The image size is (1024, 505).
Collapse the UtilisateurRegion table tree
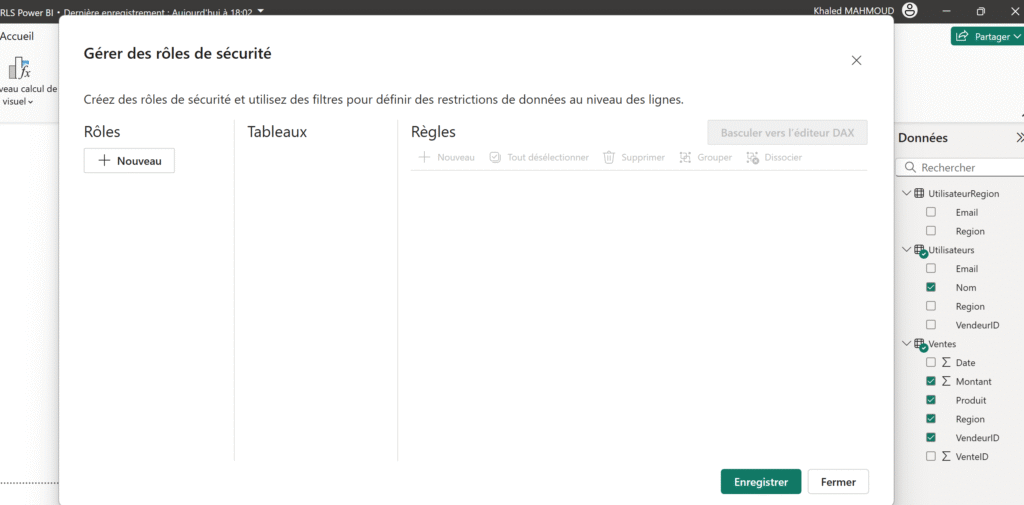pyautogui.click(x=905, y=193)
